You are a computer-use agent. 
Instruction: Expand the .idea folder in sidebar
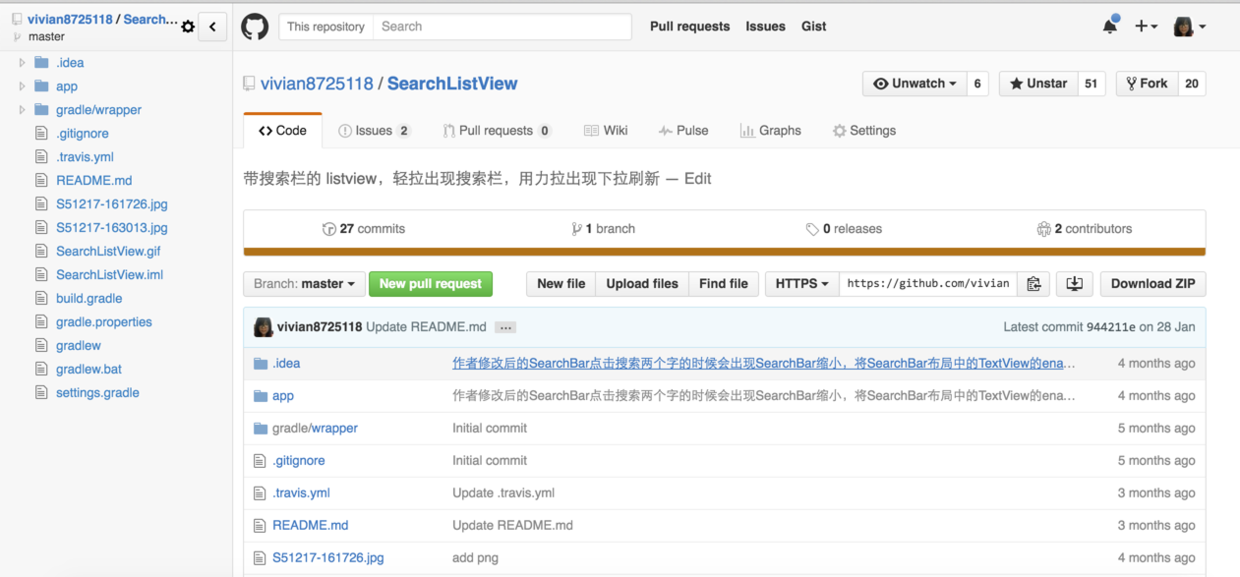(22, 62)
